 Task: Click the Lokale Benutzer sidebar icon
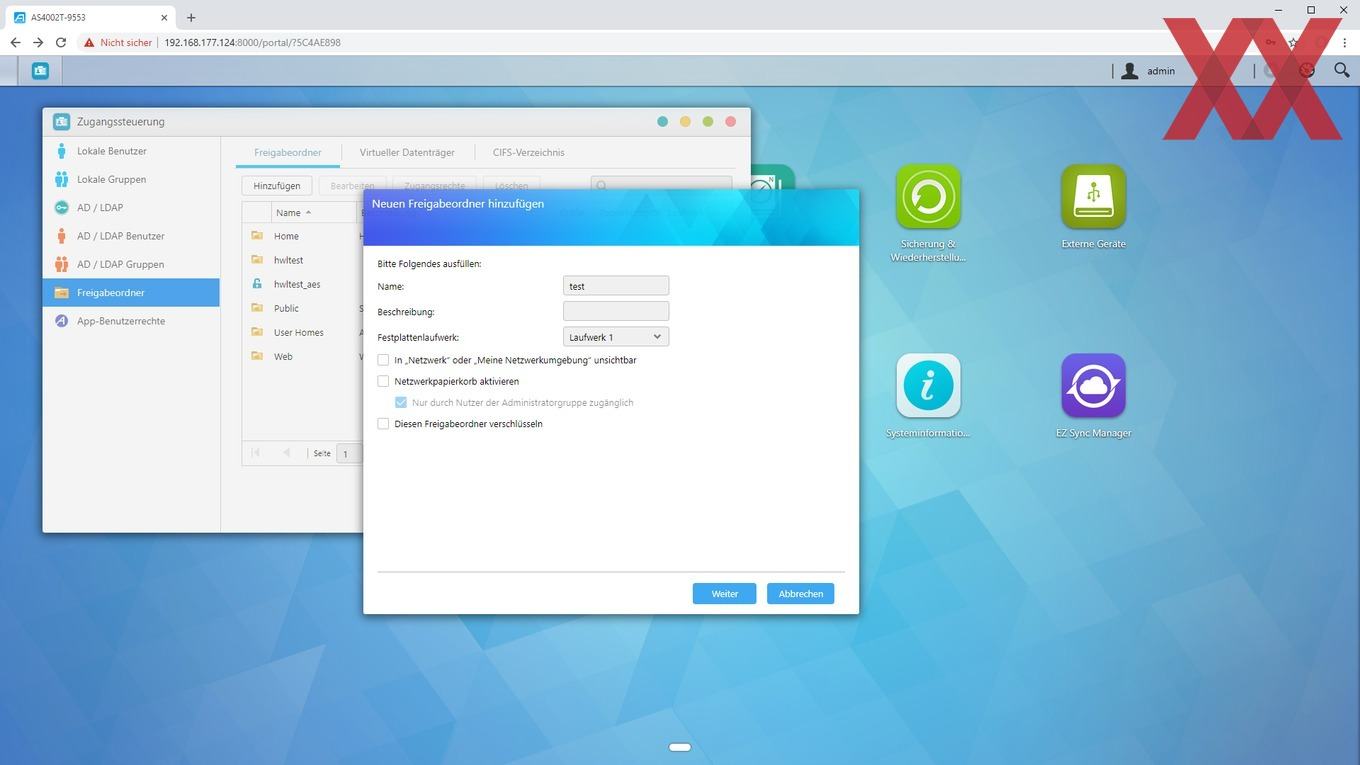click(x=61, y=151)
